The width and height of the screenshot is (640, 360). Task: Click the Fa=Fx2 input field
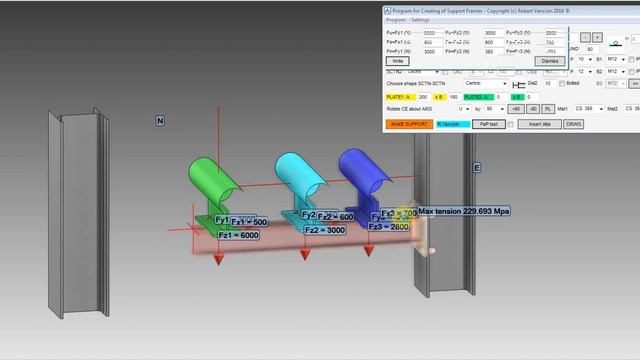pyautogui.click(x=493, y=42)
